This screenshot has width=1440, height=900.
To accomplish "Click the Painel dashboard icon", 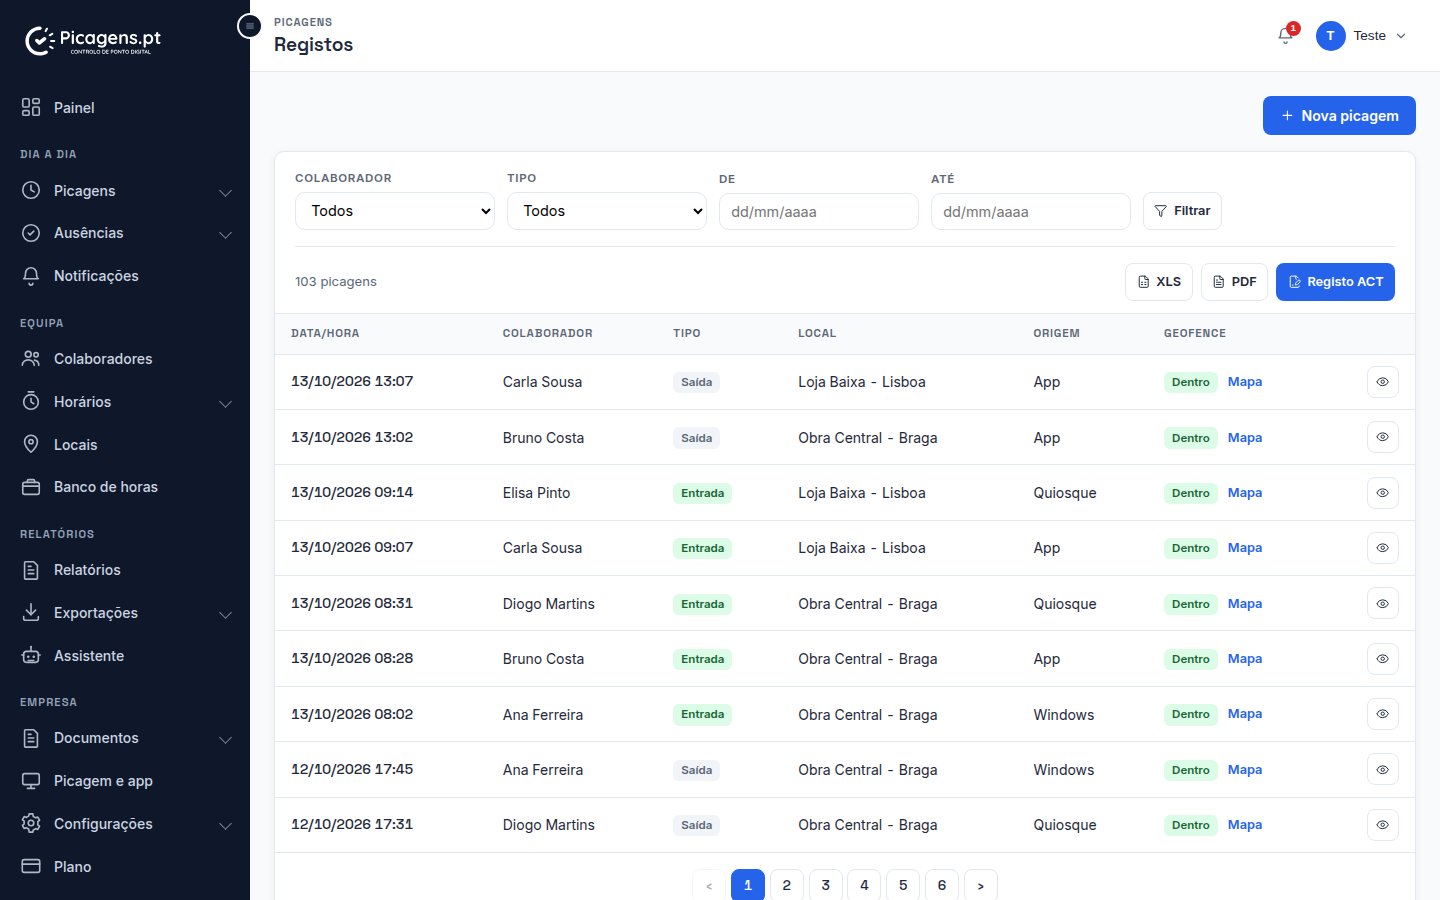I will click(31, 107).
